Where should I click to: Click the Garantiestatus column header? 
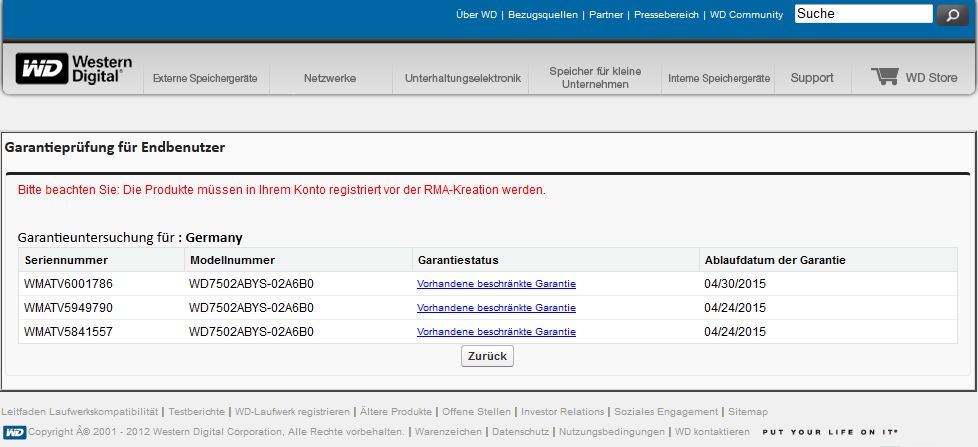tap(458, 260)
